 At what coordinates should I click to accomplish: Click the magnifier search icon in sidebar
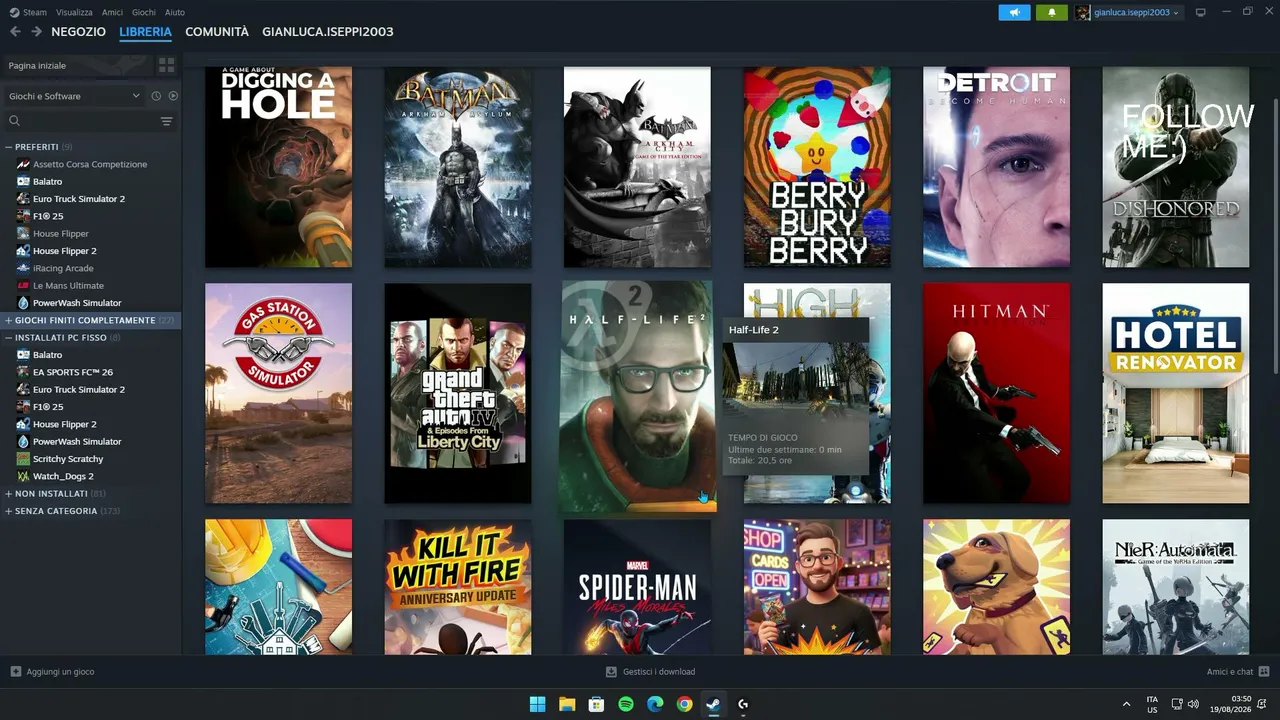pos(15,121)
